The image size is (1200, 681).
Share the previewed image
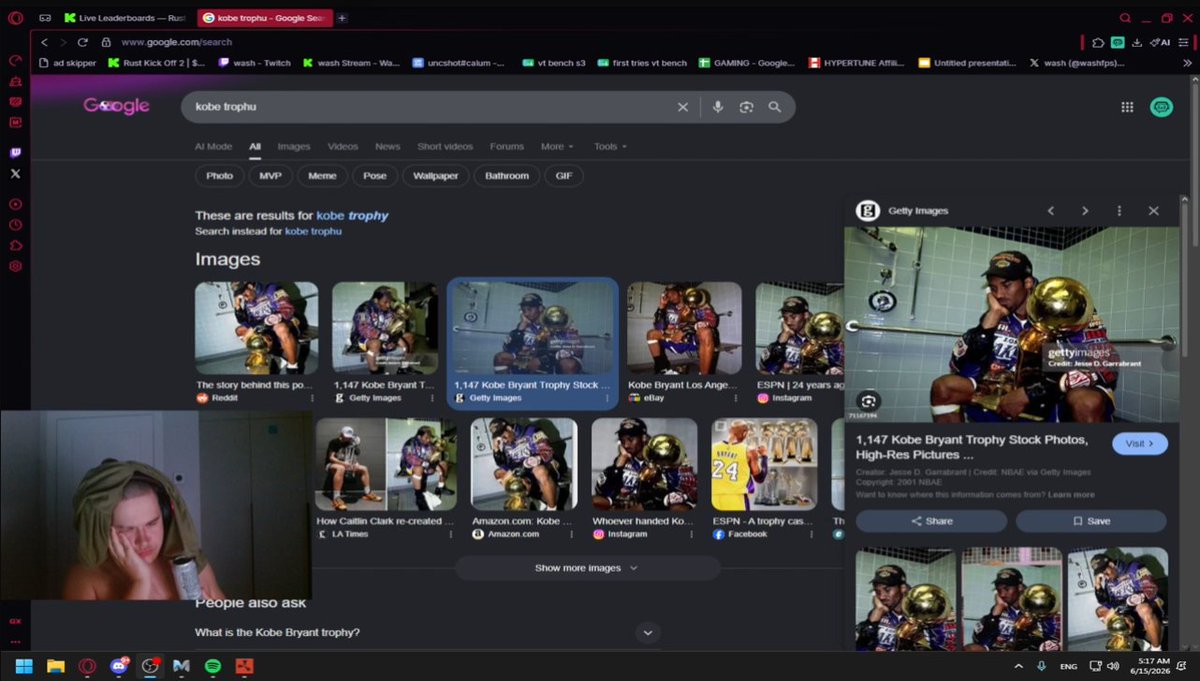931,521
